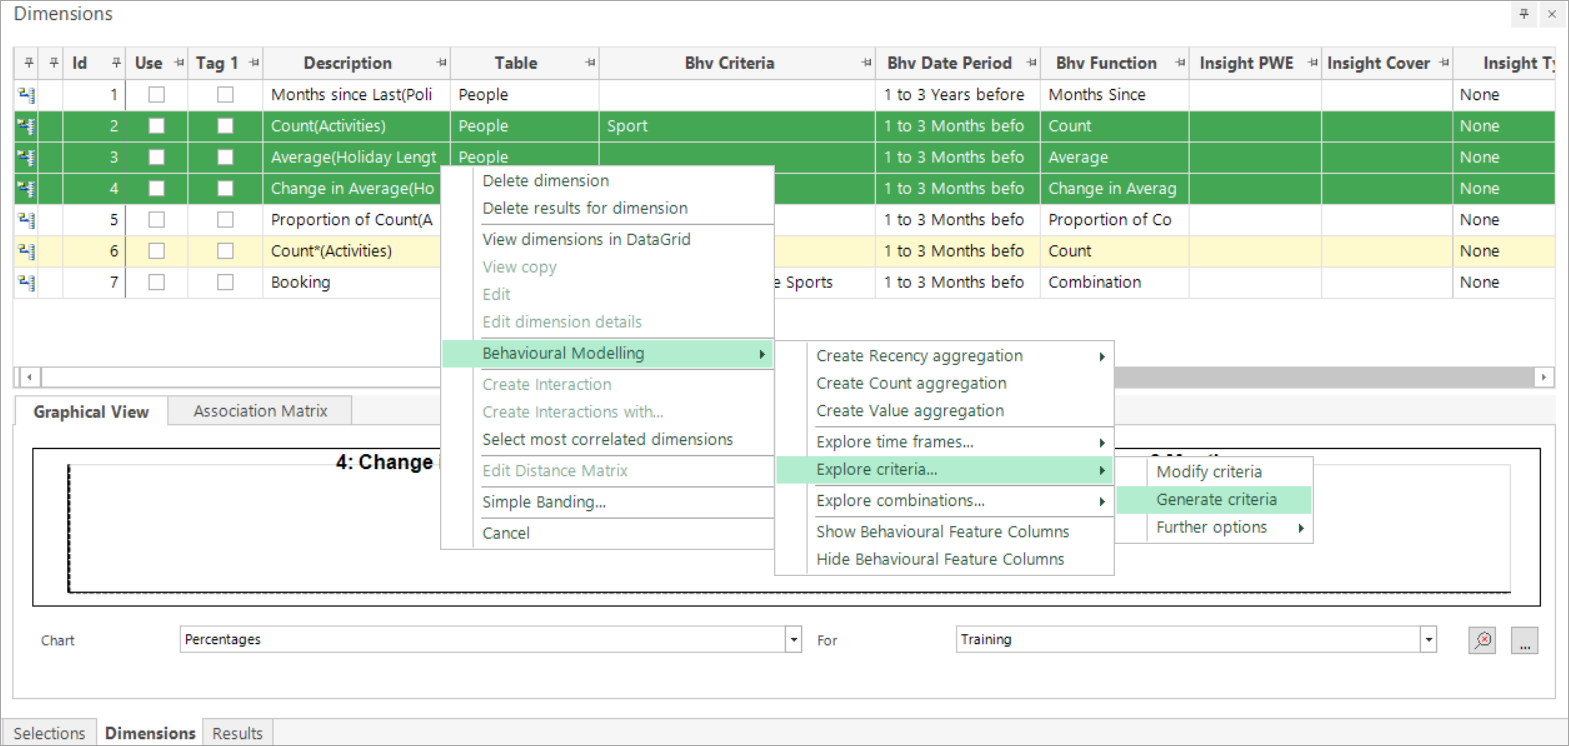Choose Generate criteria menu item
The height and width of the screenshot is (746, 1569).
click(1215, 500)
